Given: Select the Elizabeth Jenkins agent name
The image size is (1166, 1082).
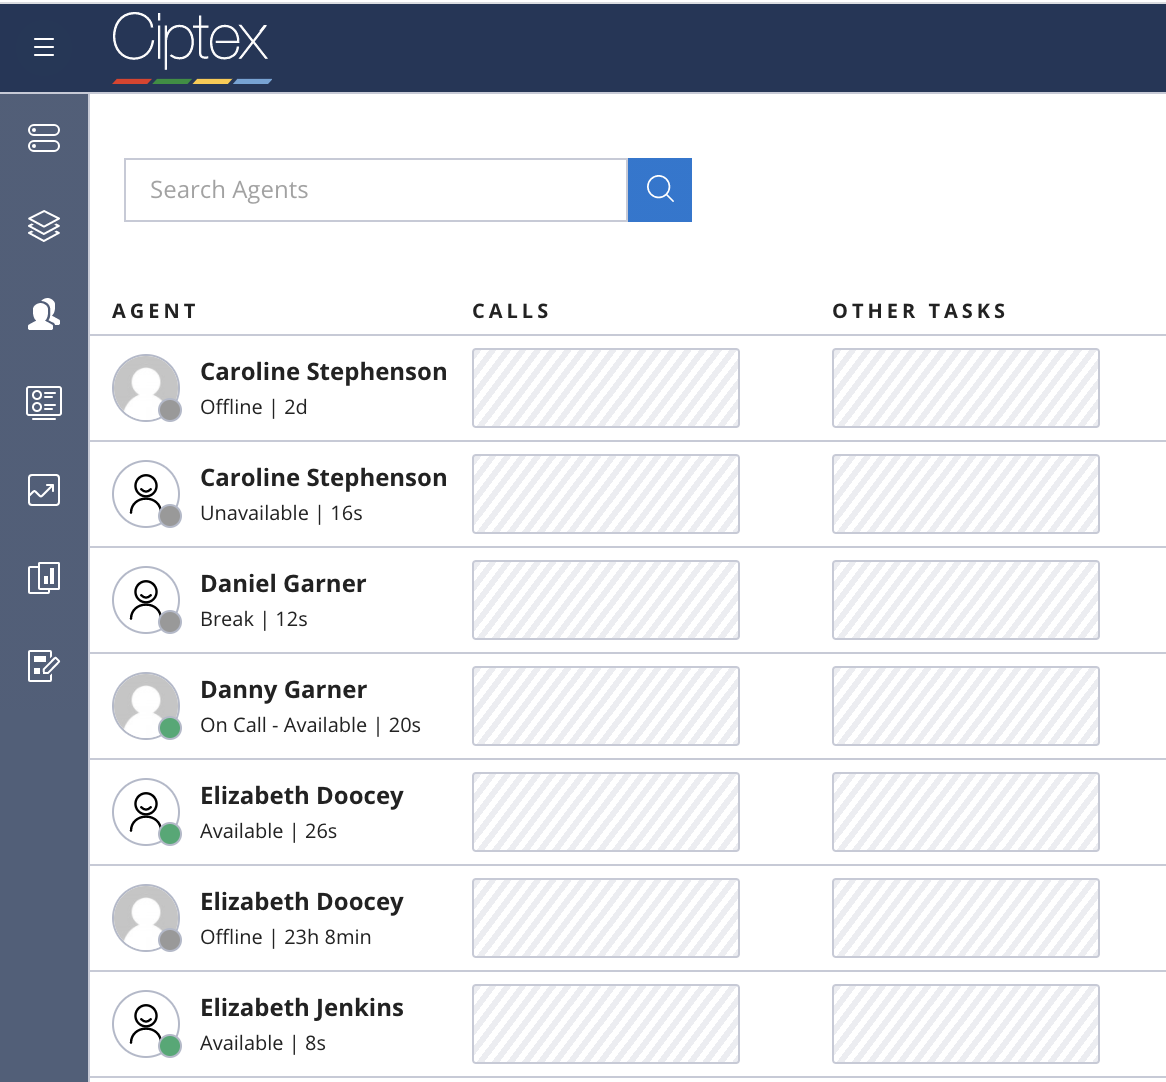Looking at the screenshot, I should (302, 1008).
